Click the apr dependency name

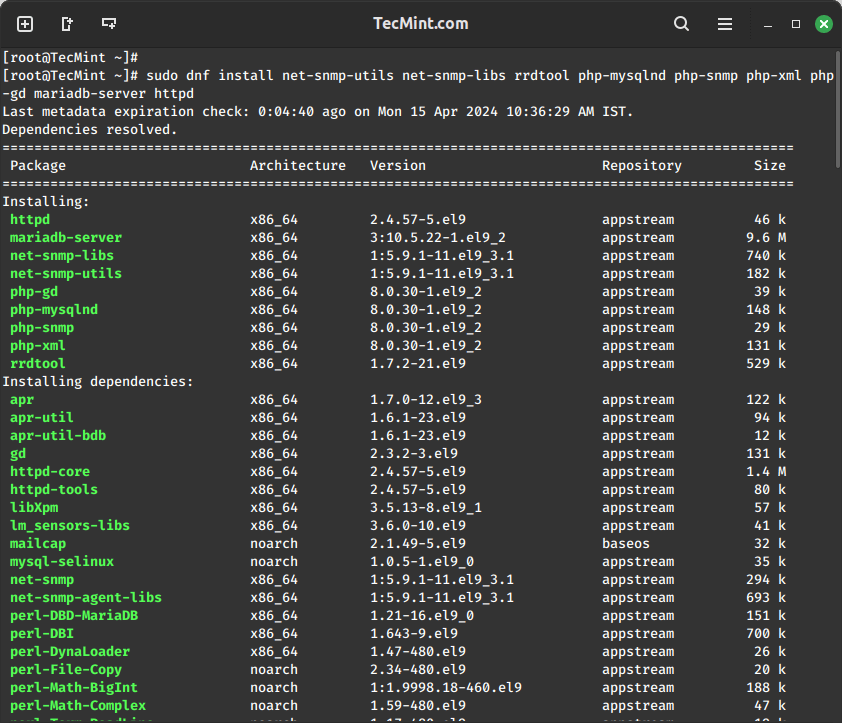pyautogui.click(x=22, y=400)
